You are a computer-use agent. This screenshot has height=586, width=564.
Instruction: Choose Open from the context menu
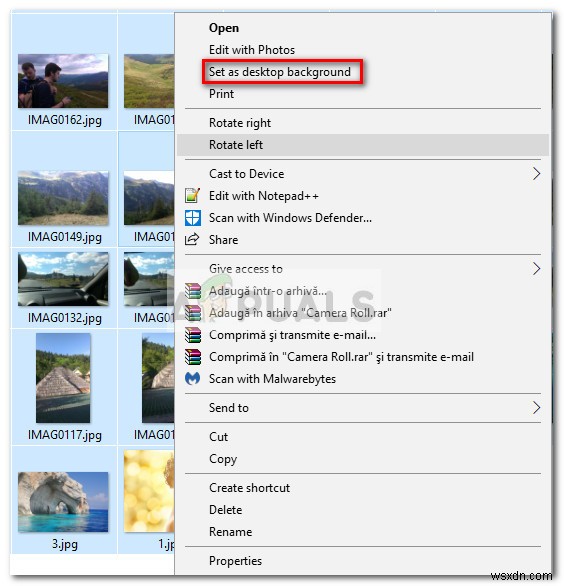(224, 28)
